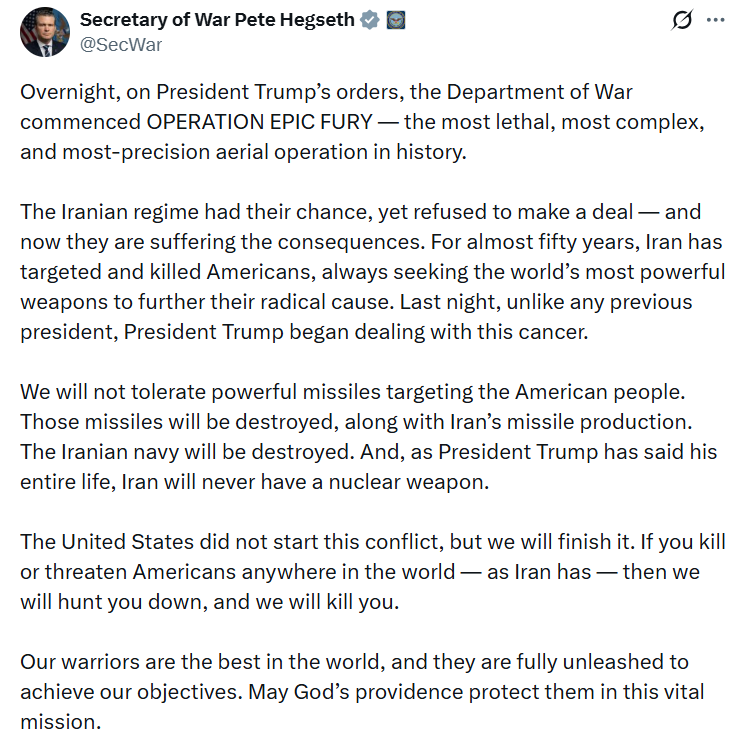Click the paragraph starting "Our warriors are the best"

click(360, 691)
